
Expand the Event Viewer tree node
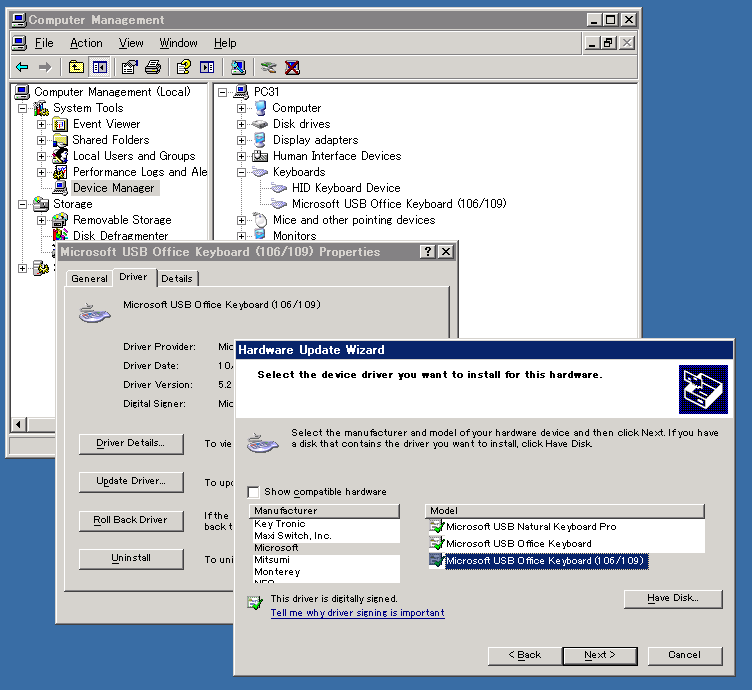point(42,124)
